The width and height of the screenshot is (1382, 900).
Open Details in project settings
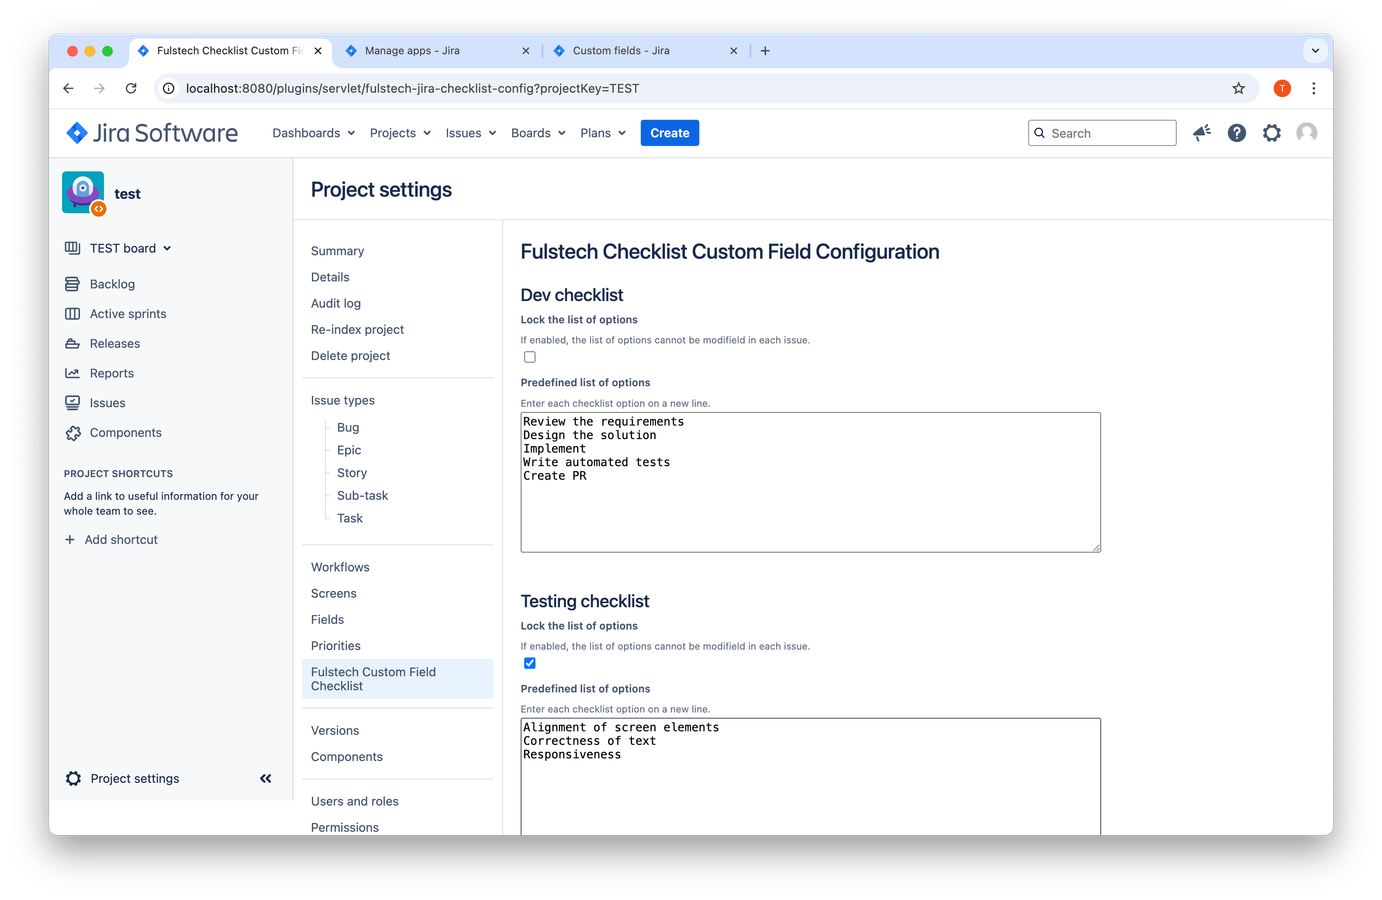[330, 277]
